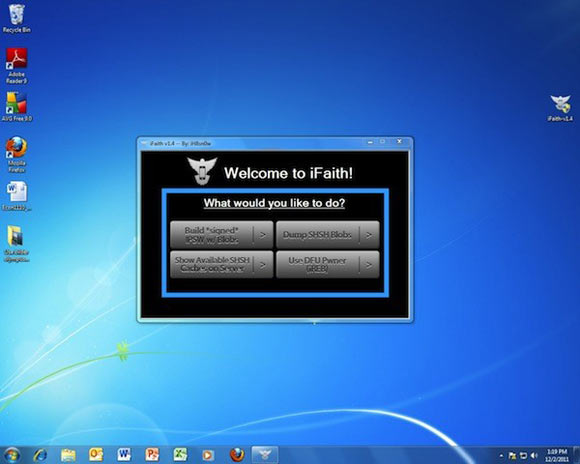
Task: Click the Windows Start orb
Action: [x=11, y=455]
